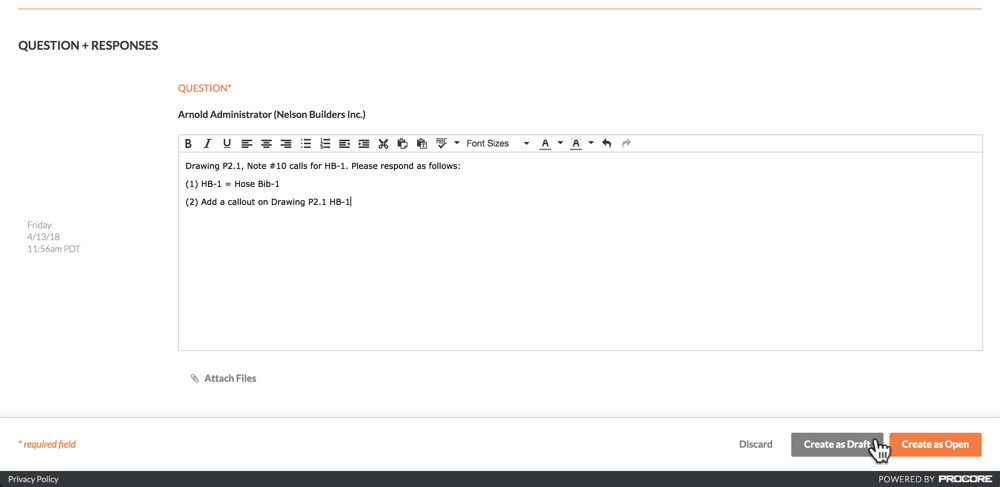Screen dimensions: 1000x487
Task: Open the Privacy Policy link
Action: 33,479
